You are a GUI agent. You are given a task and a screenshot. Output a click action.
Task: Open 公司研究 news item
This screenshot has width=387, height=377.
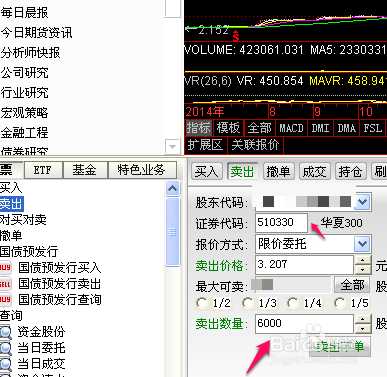pyautogui.click(x=24, y=73)
